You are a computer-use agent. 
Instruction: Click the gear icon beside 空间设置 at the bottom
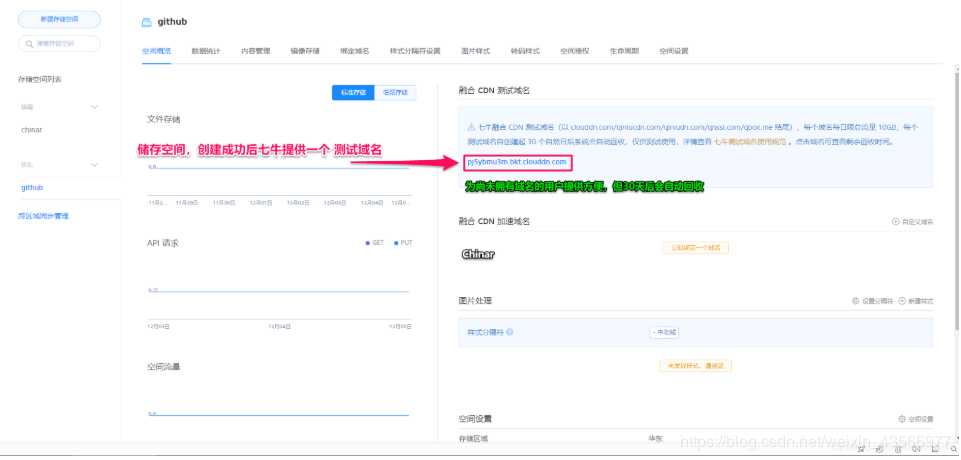pos(902,419)
